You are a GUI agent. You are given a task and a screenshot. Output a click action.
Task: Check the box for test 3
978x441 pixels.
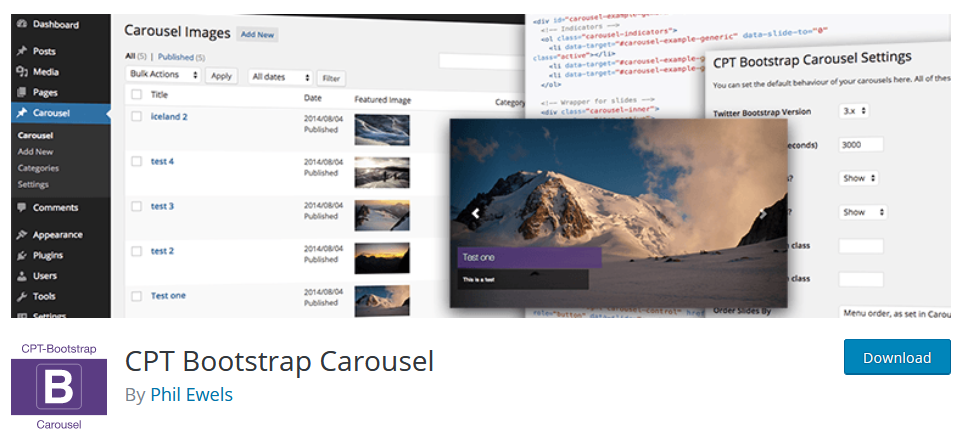[137, 206]
